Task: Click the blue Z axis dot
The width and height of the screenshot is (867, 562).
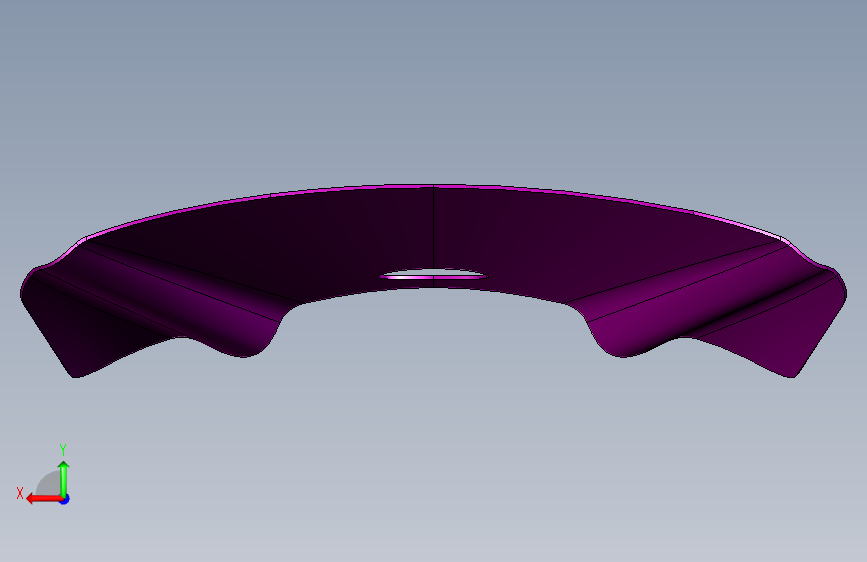Action: (65, 500)
